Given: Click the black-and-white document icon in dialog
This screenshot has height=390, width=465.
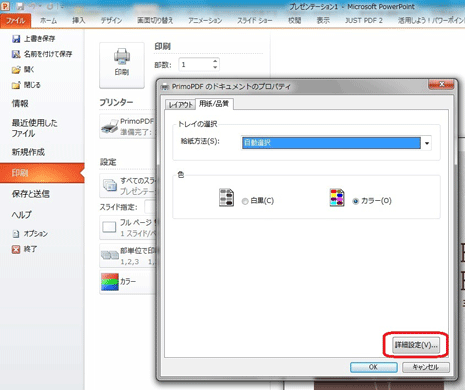Looking at the screenshot, I should click(226, 197).
